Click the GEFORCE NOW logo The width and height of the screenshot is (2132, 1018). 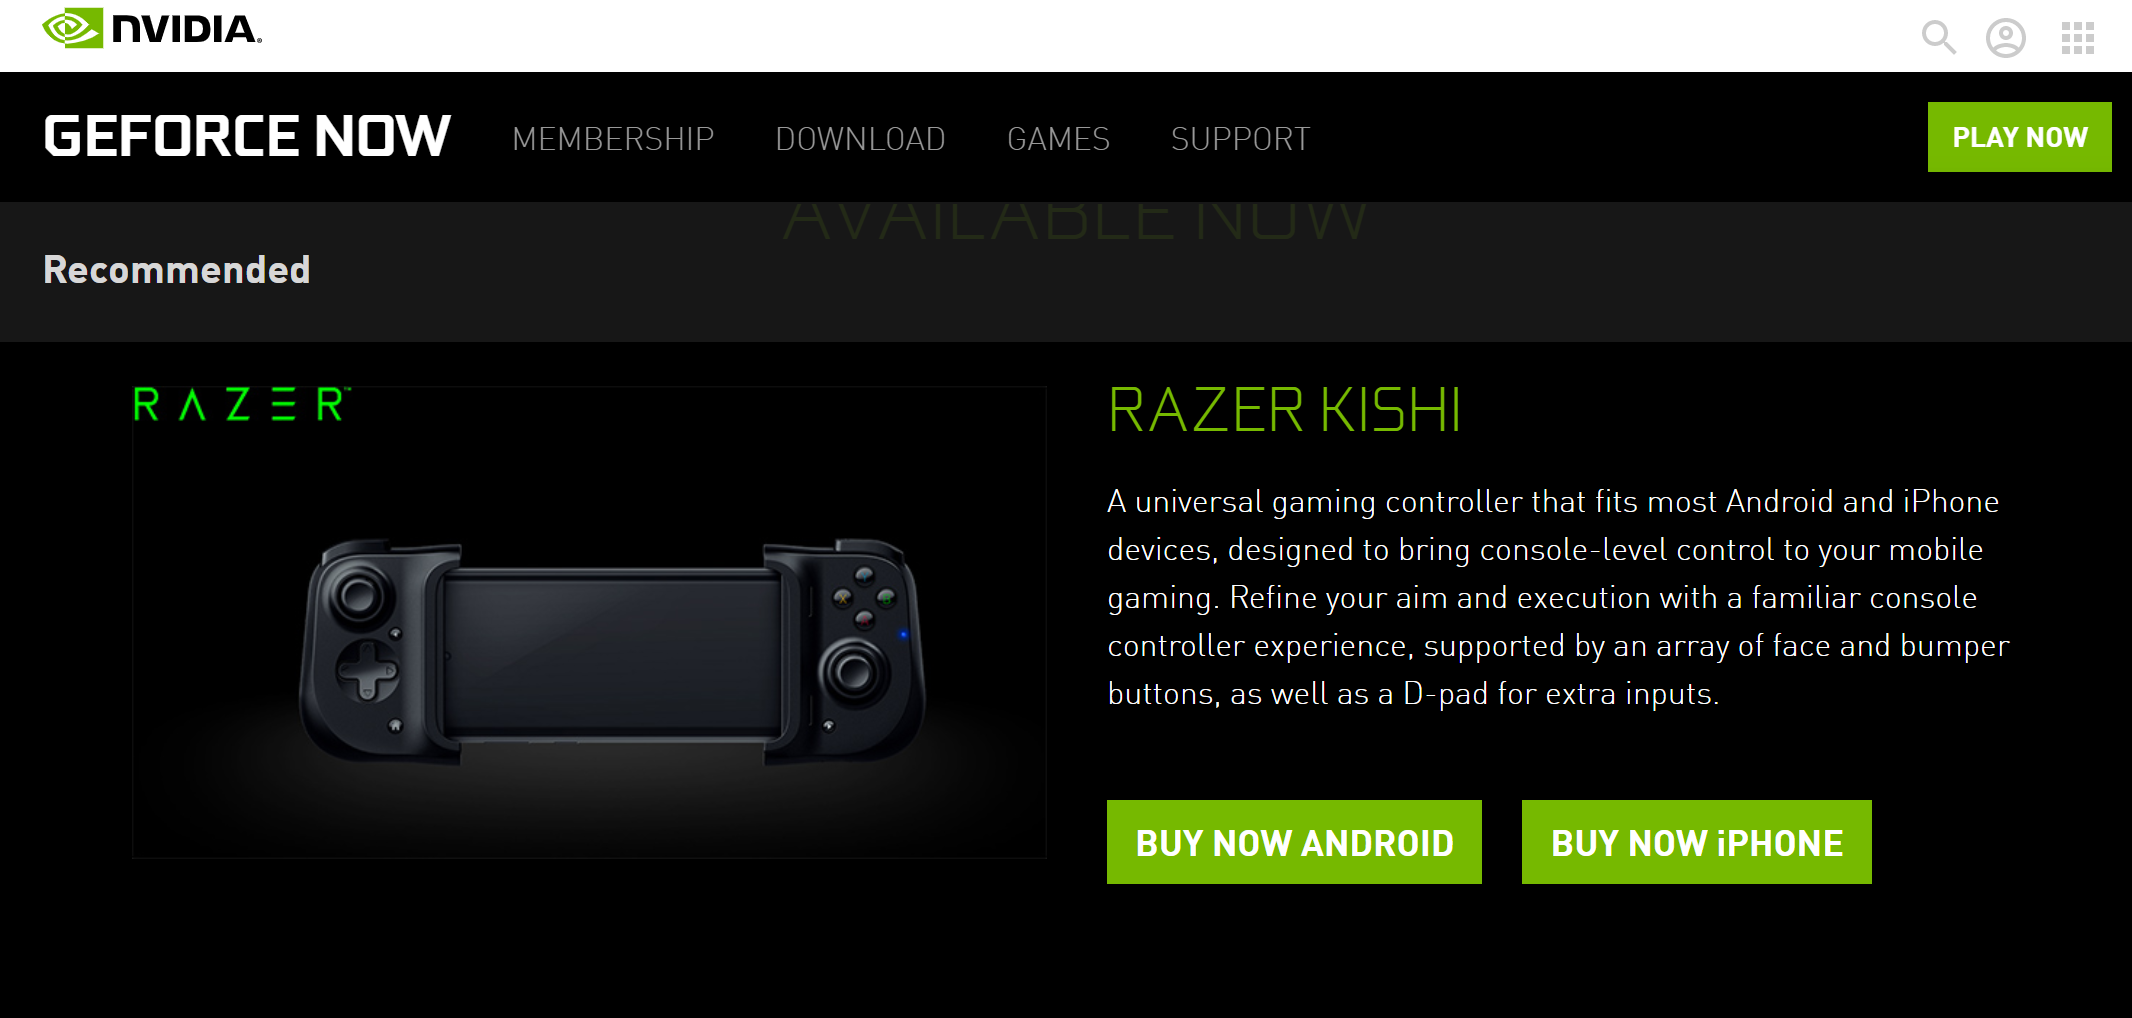tap(247, 136)
